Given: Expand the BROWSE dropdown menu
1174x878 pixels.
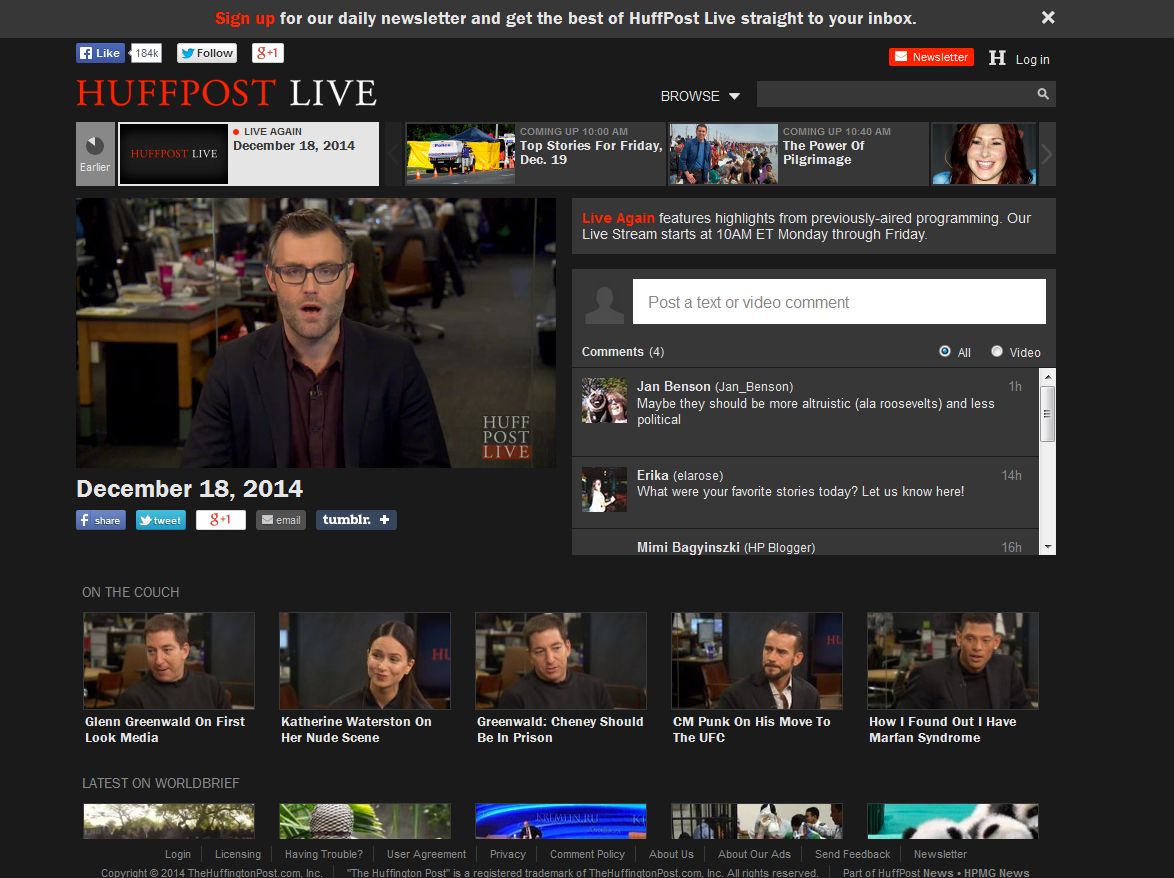Looking at the screenshot, I should point(699,96).
